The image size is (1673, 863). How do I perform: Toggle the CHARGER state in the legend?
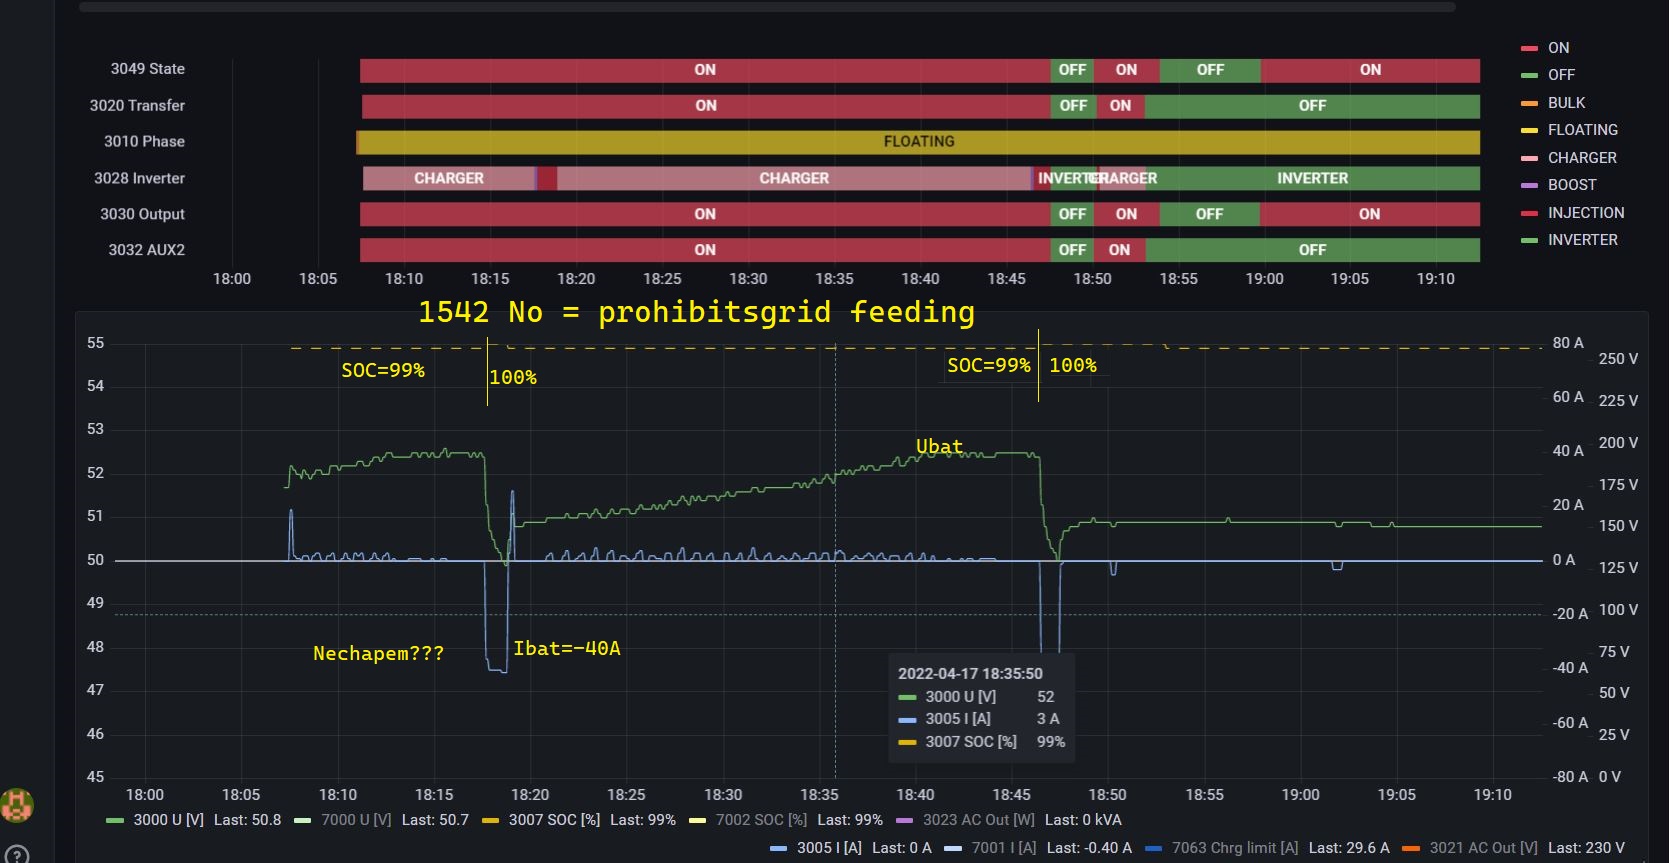point(1581,158)
